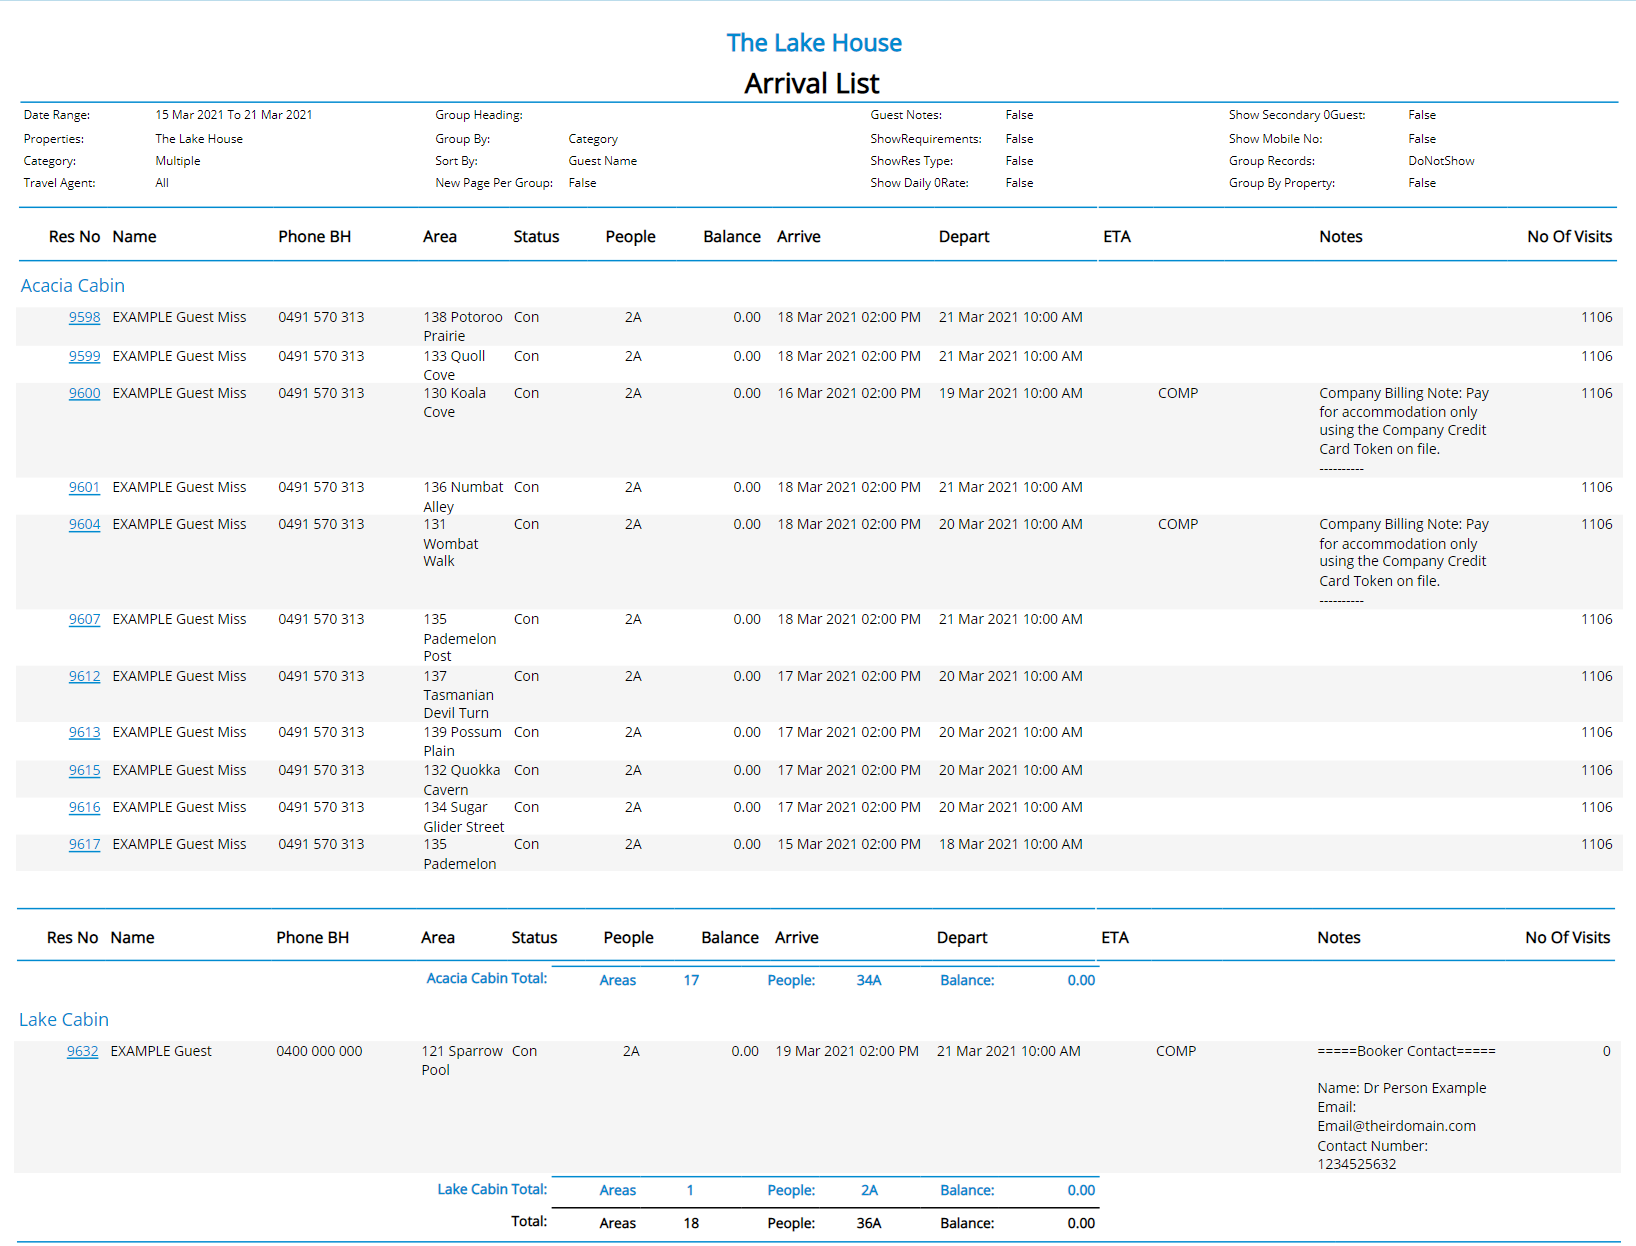Viewport: 1636px width, 1246px height.
Task: Click Company Billing Note for reservation 9600
Action: click(x=1403, y=430)
